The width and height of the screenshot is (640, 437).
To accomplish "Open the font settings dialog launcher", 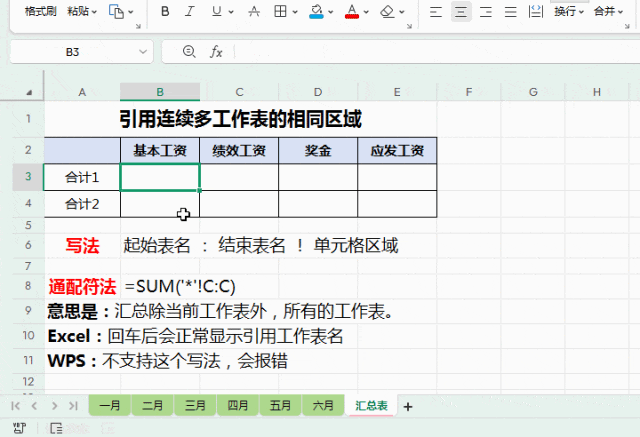I will 409,26.
